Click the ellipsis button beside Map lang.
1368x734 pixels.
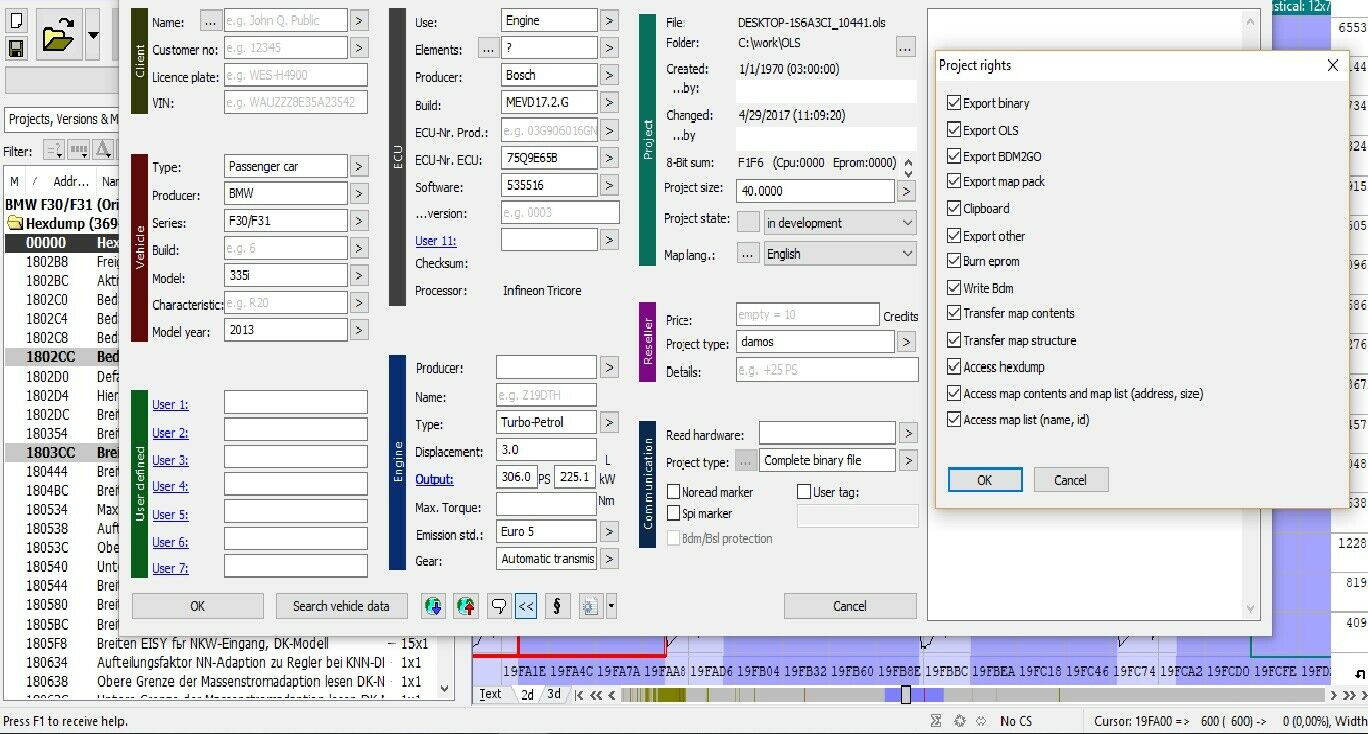point(748,254)
